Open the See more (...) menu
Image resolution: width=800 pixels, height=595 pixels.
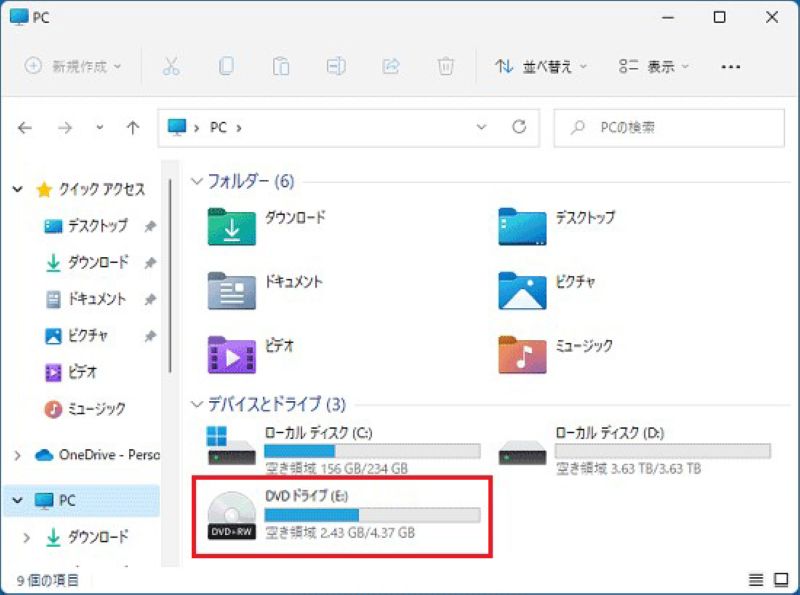click(731, 67)
